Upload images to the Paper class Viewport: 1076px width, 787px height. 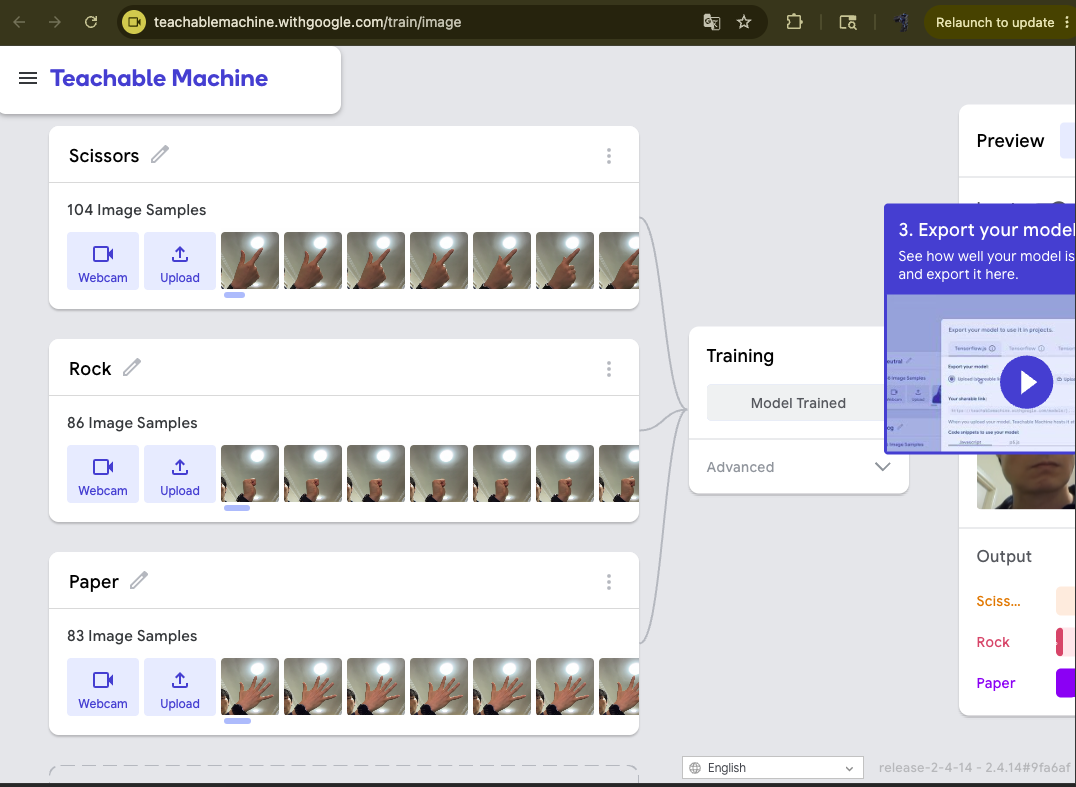[180, 687]
